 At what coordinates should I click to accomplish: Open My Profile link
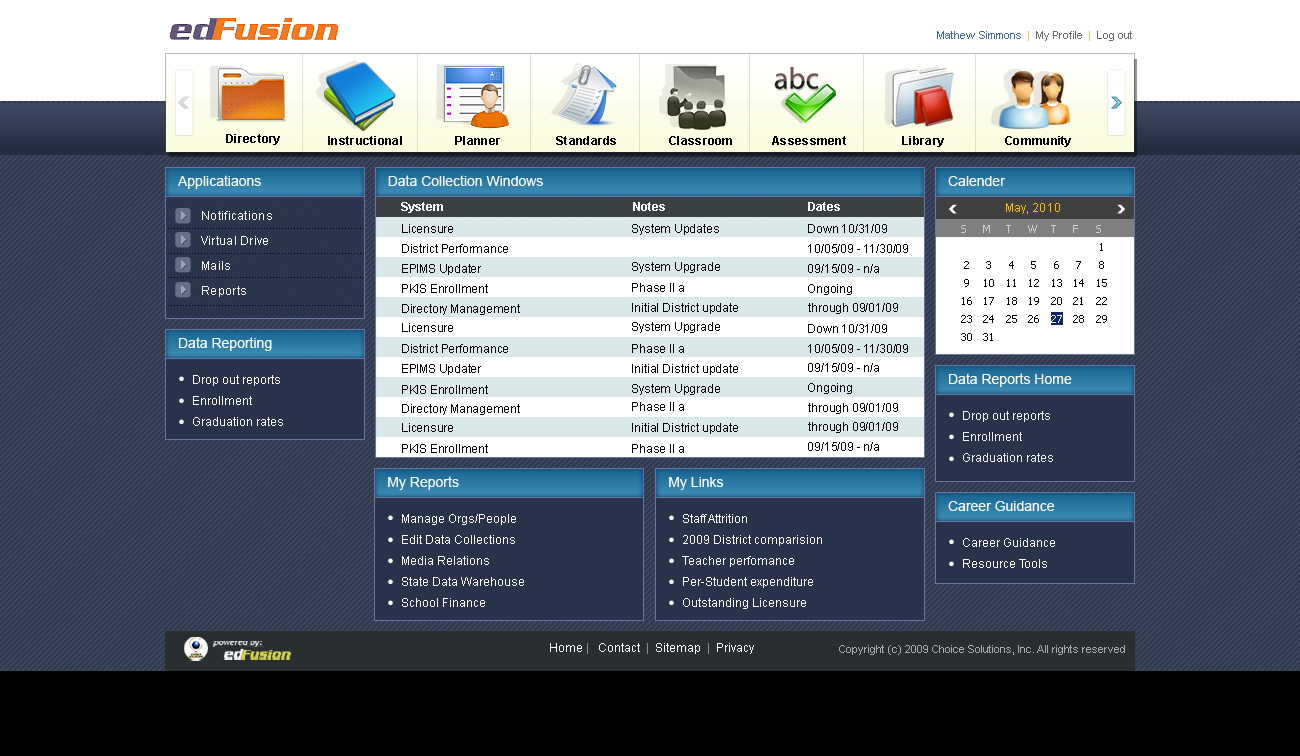click(x=1058, y=36)
